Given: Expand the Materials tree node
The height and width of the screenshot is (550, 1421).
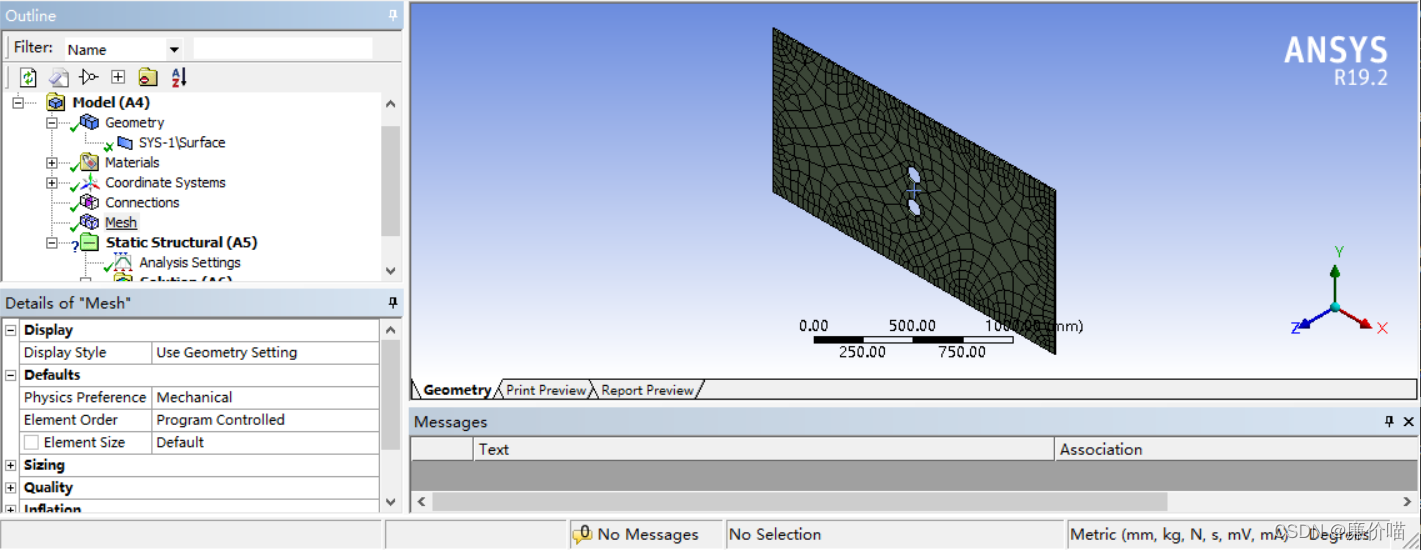Looking at the screenshot, I should tap(52, 162).
